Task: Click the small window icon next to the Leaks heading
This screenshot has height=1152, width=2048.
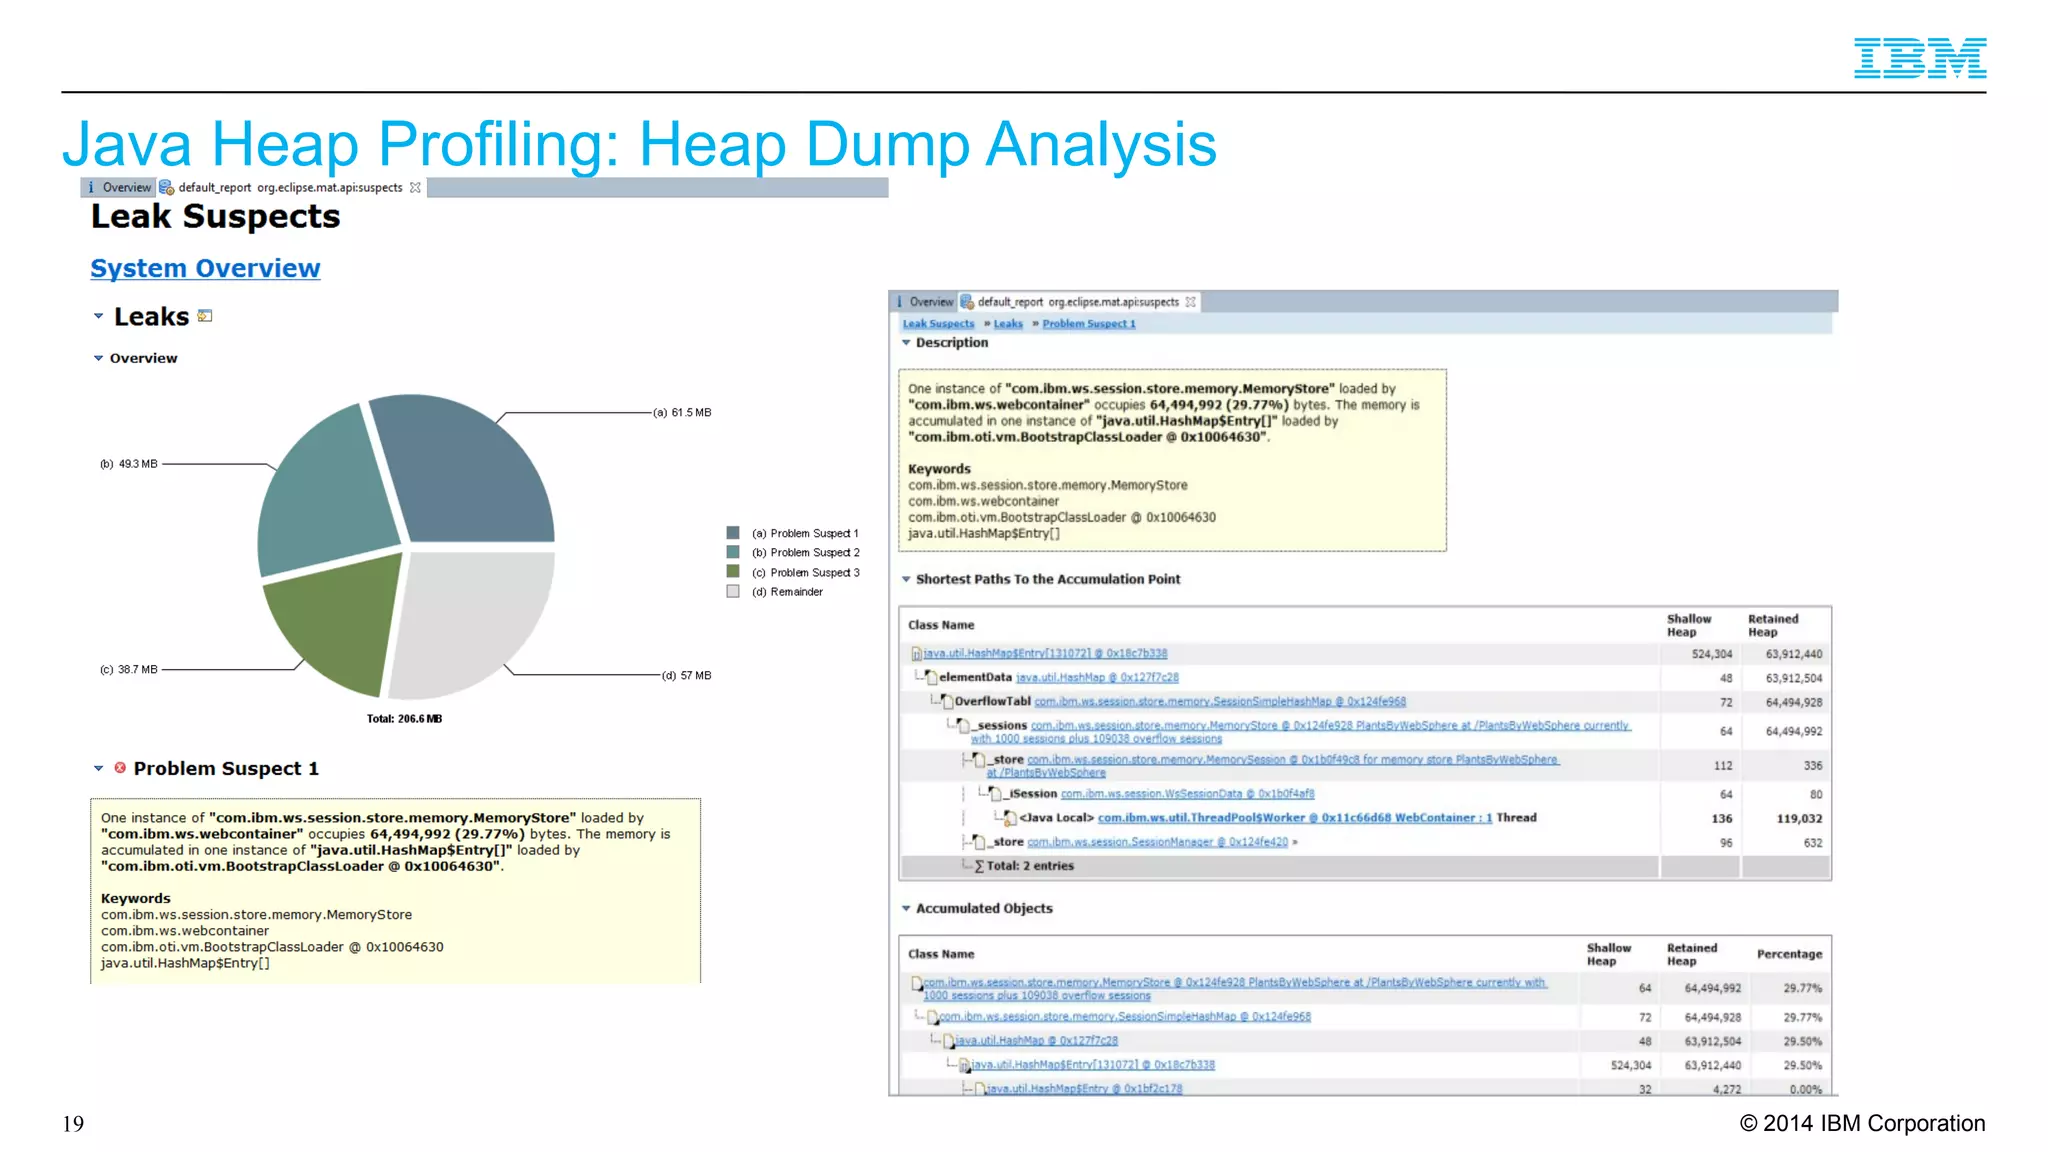Action: 205,316
